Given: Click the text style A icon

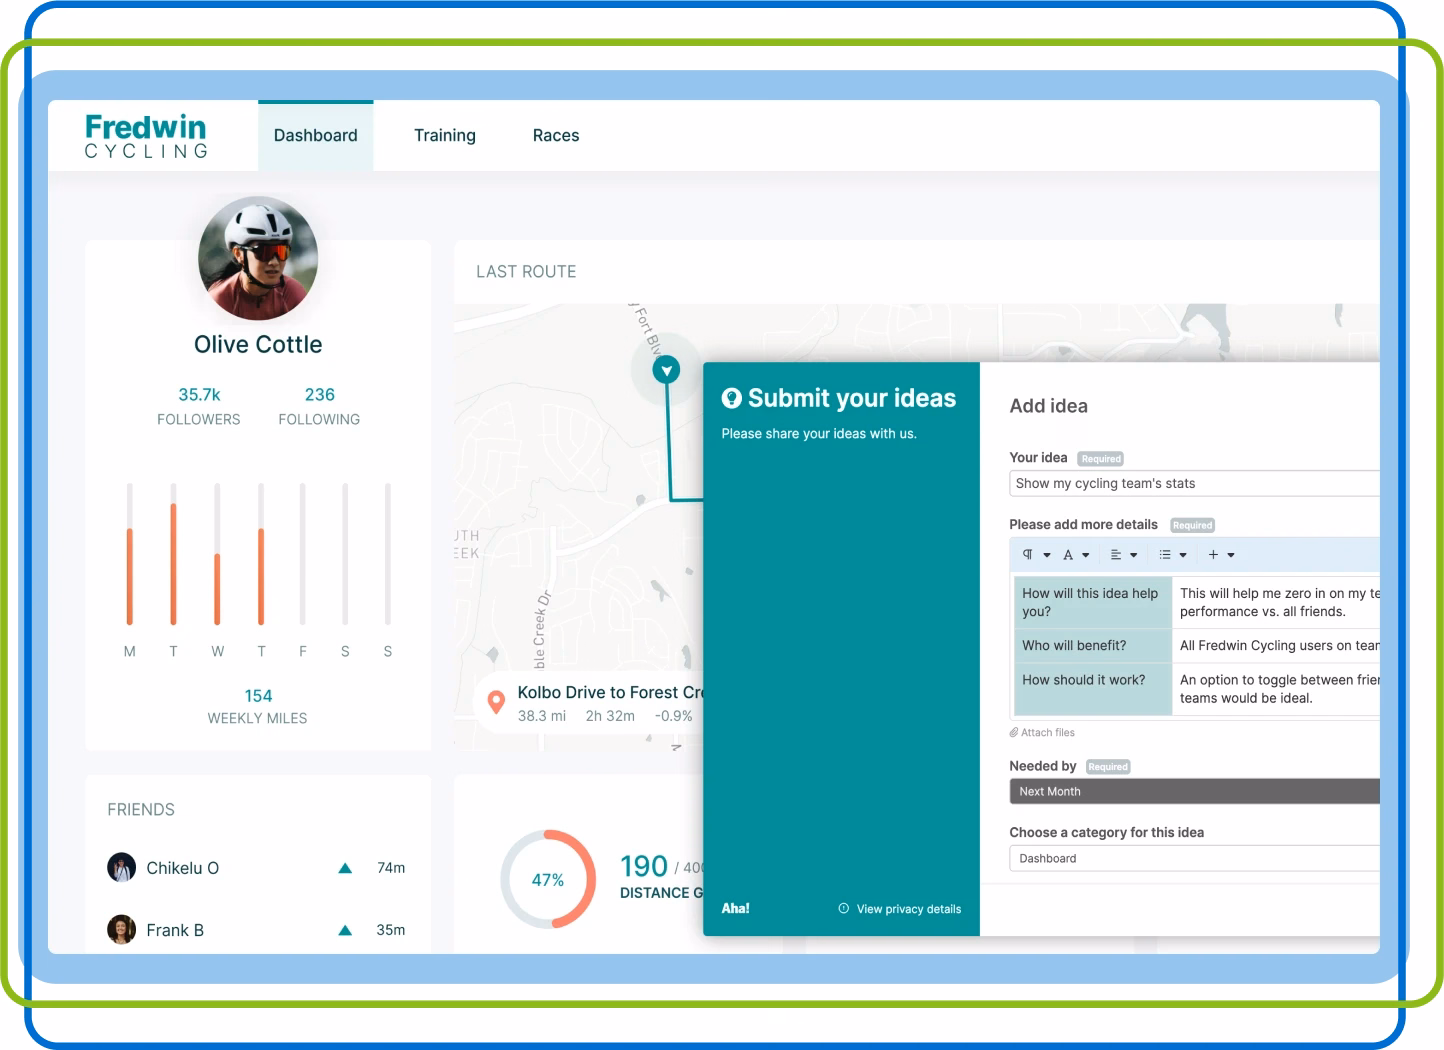Looking at the screenshot, I should click(1068, 555).
